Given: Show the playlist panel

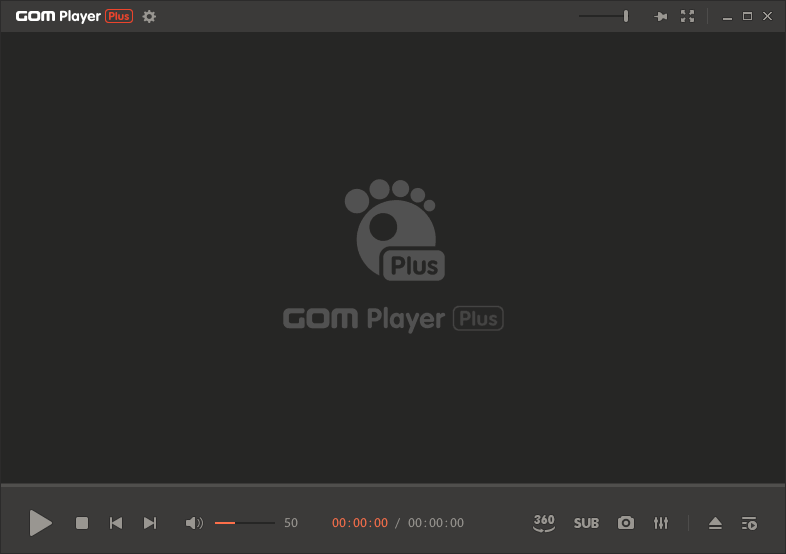Looking at the screenshot, I should pos(749,523).
